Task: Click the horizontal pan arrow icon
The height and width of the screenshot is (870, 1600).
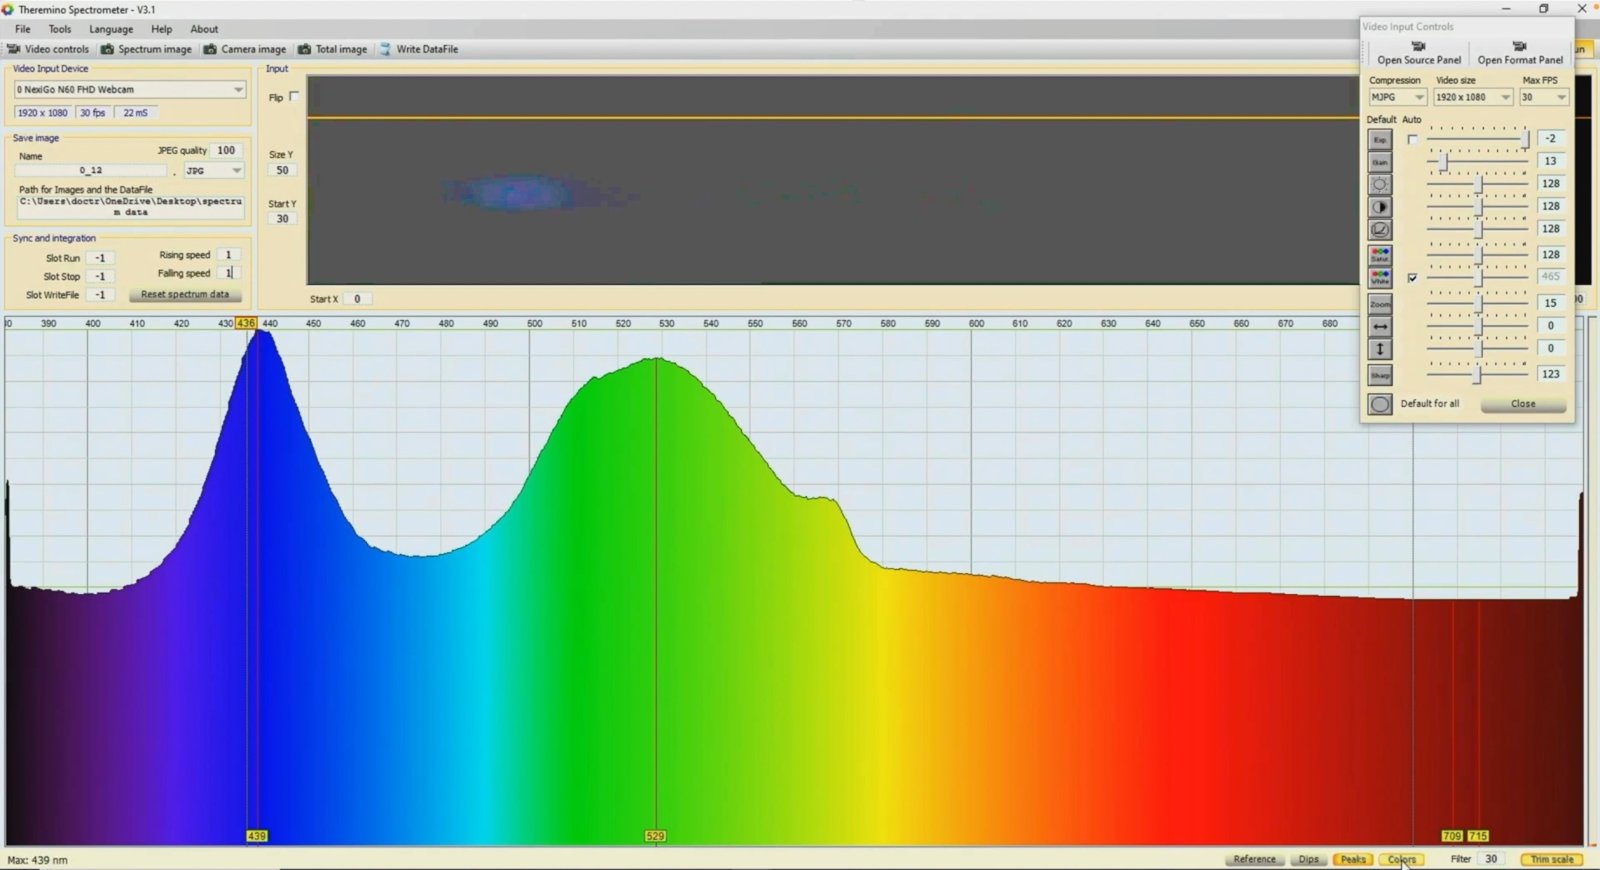Action: pyautogui.click(x=1380, y=326)
